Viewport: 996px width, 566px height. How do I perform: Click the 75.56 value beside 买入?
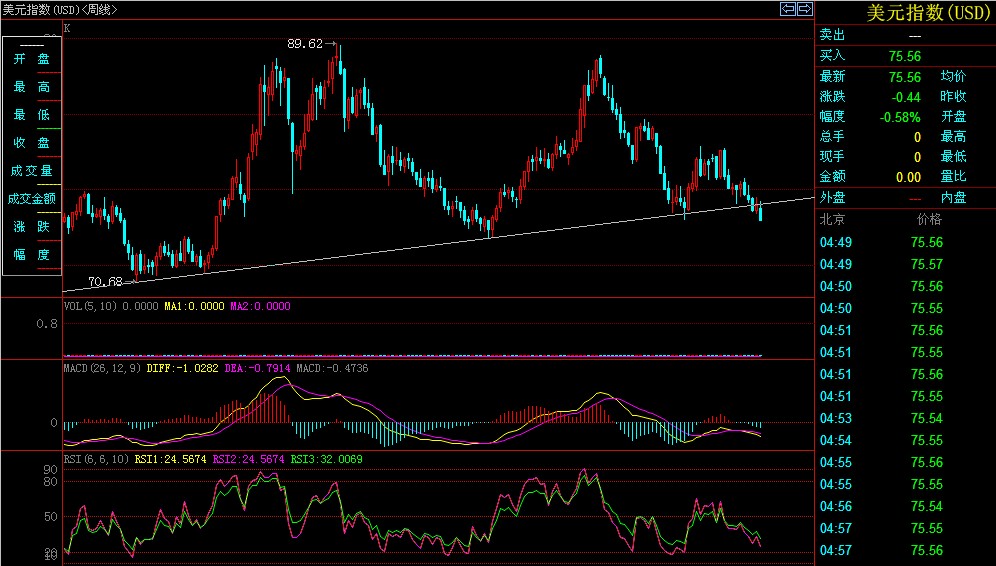(905, 57)
